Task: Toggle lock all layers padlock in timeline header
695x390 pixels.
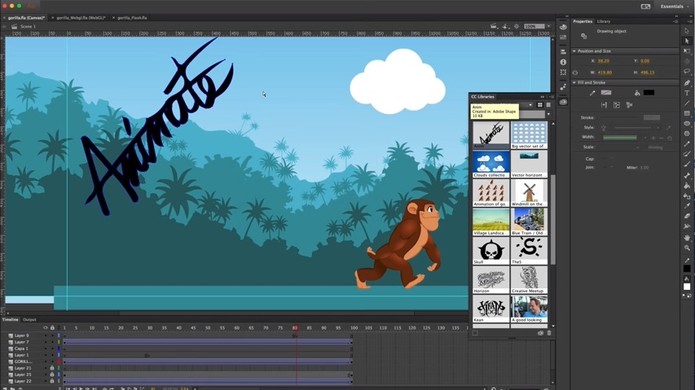Action: click(x=52, y=328)
